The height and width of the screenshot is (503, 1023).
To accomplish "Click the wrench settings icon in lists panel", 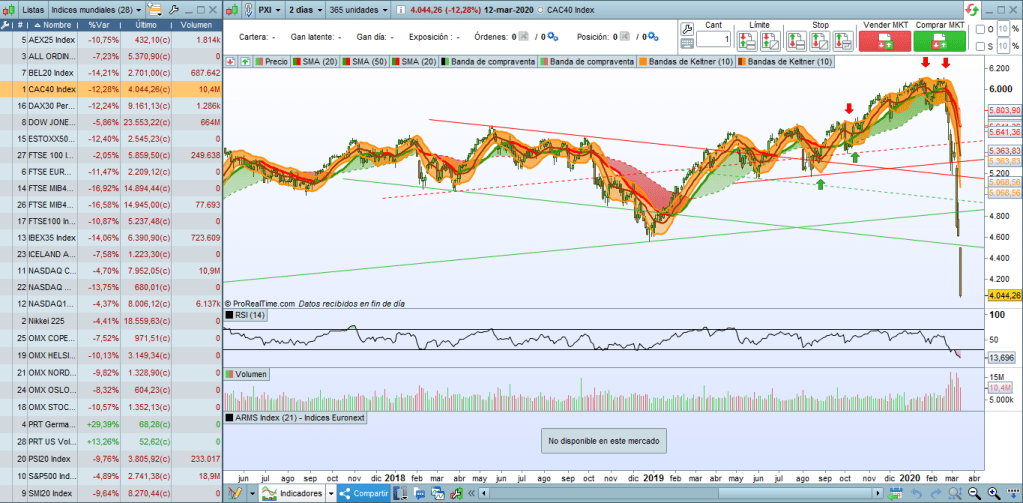I will click(176, 9).
